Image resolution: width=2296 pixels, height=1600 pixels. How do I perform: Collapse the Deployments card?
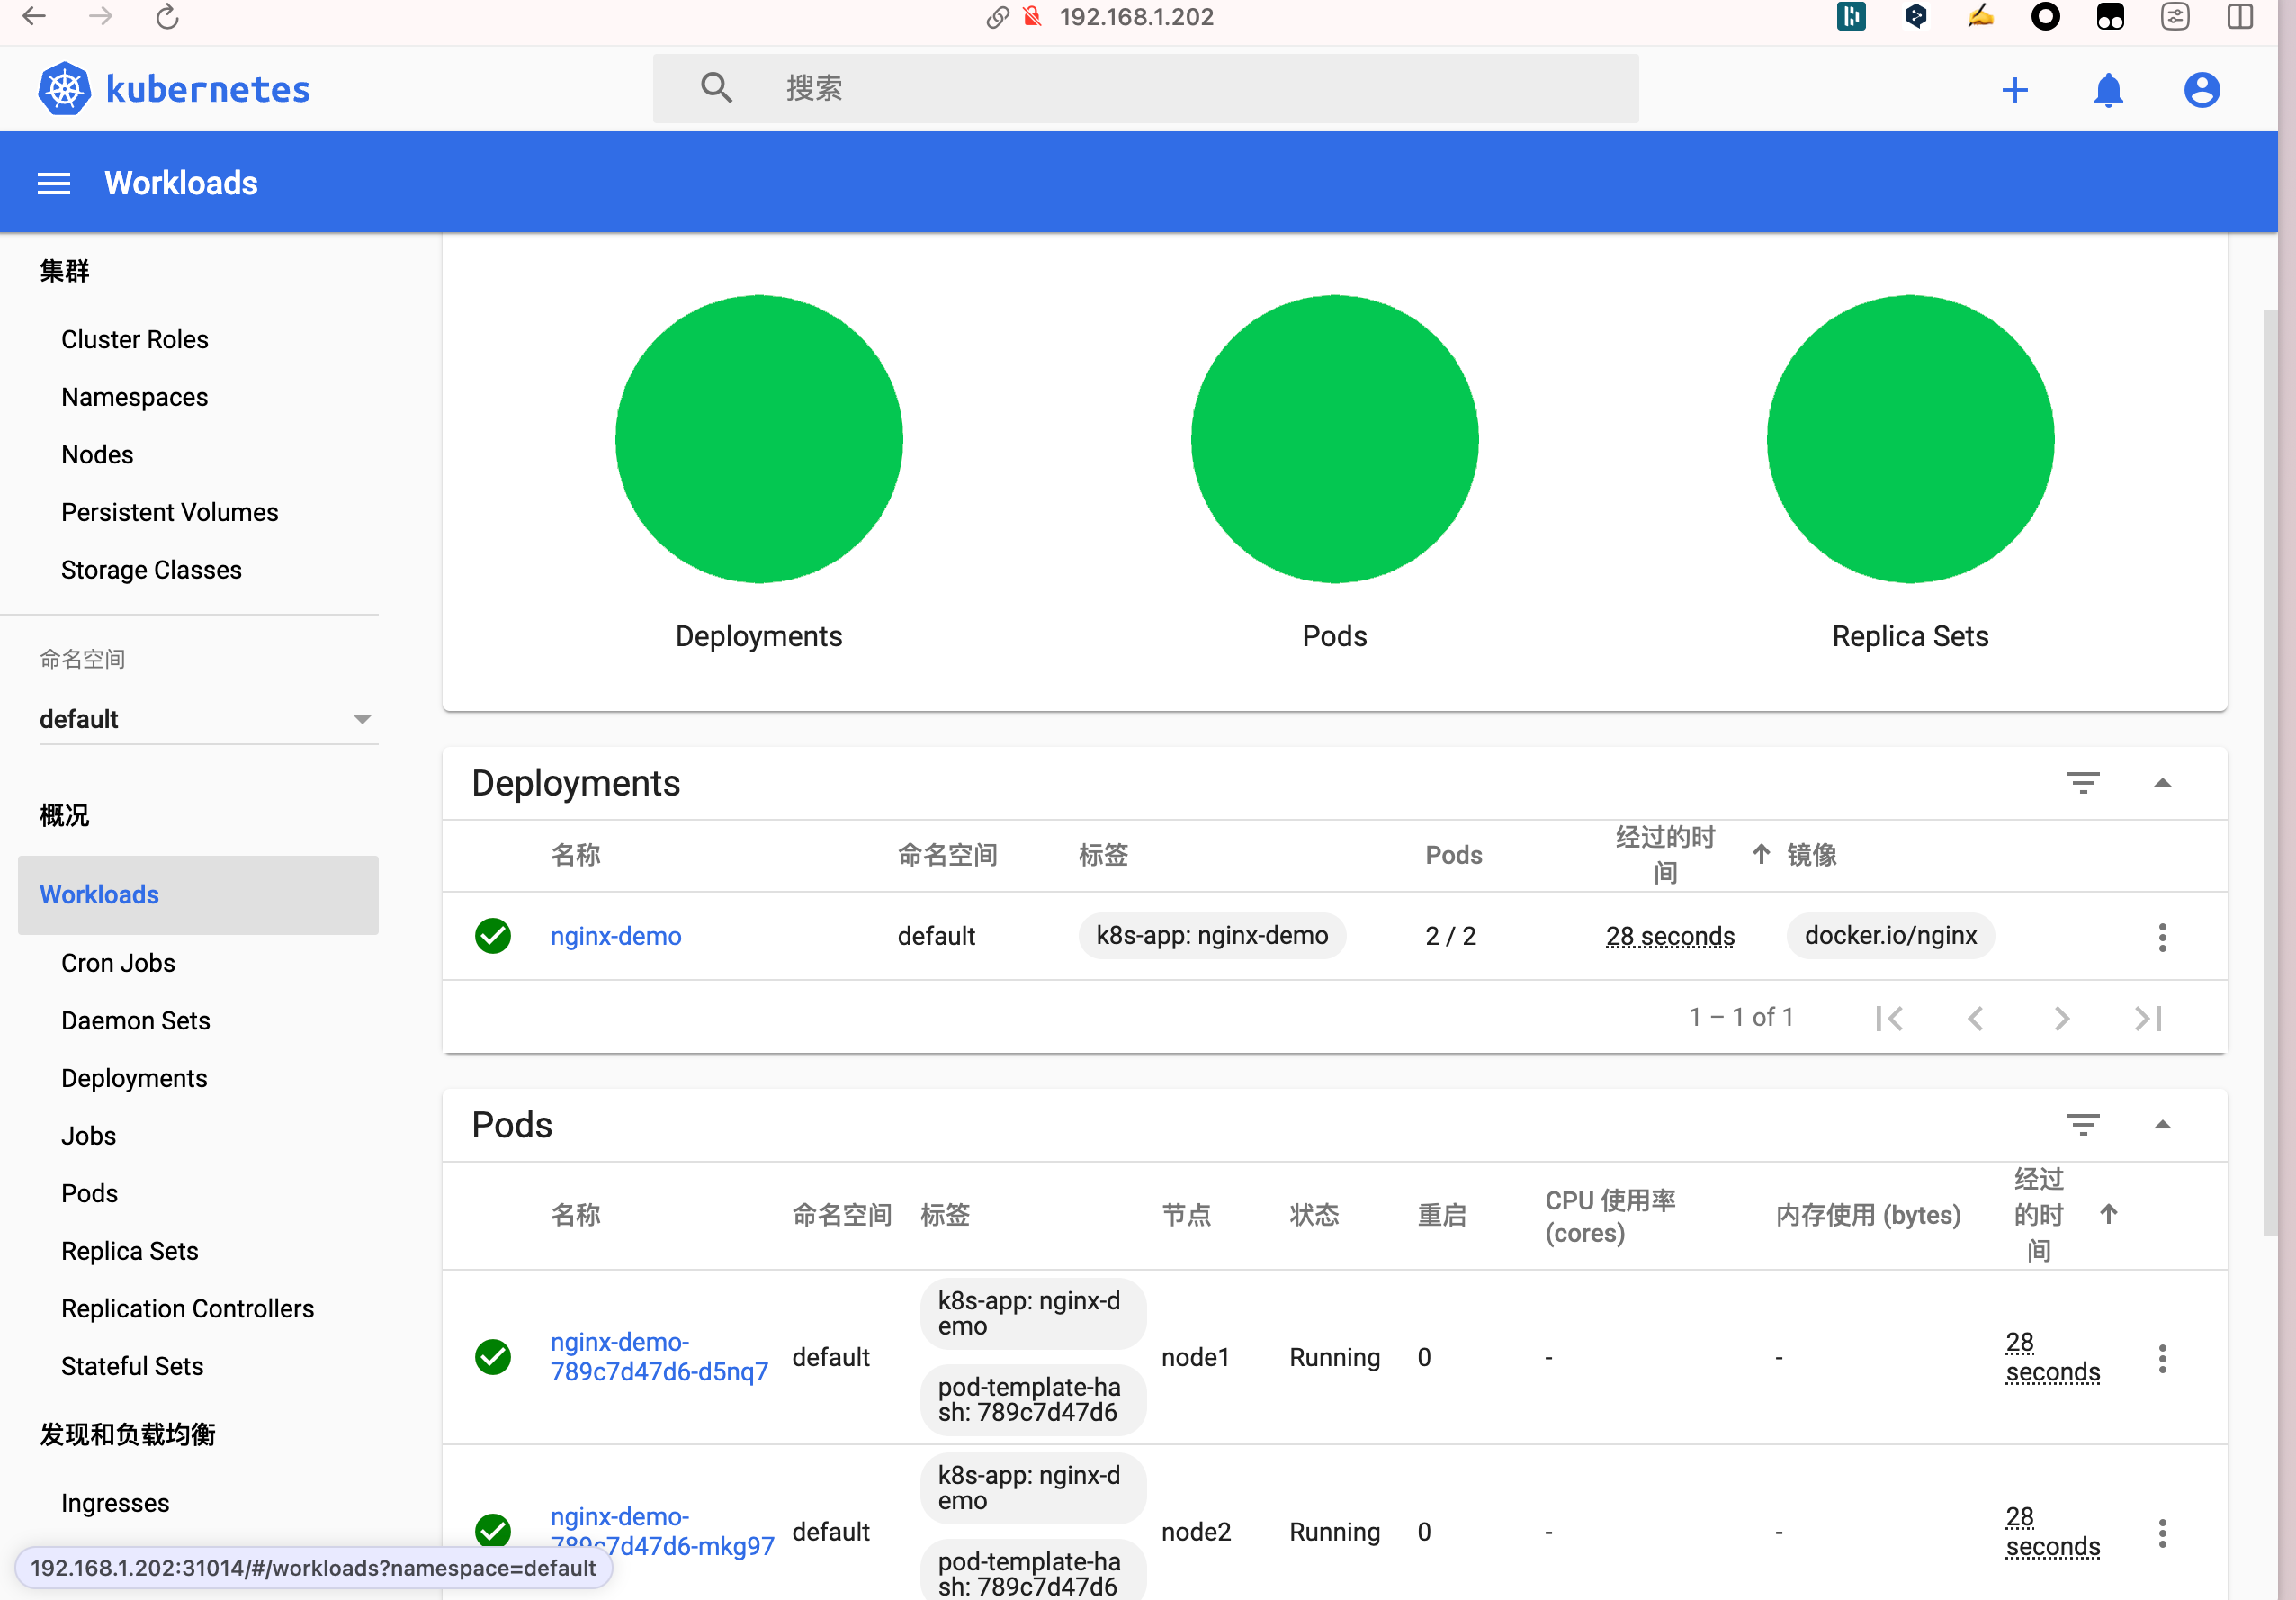[x=2162, y=782]
